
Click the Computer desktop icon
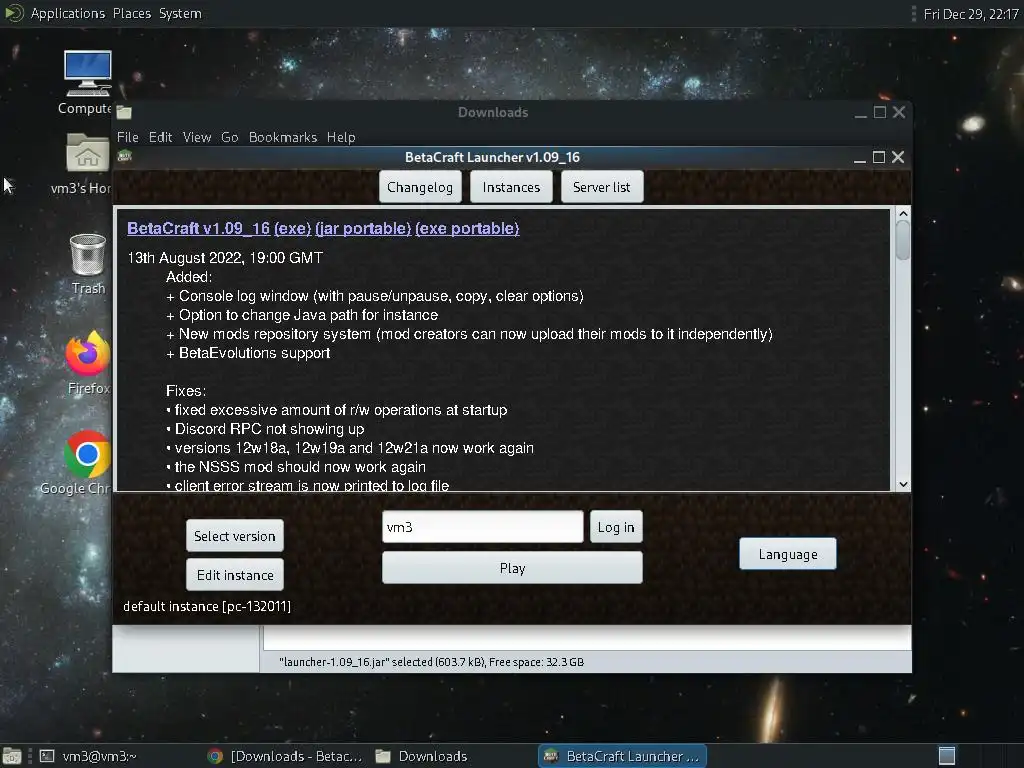click(x=88, y=73)
